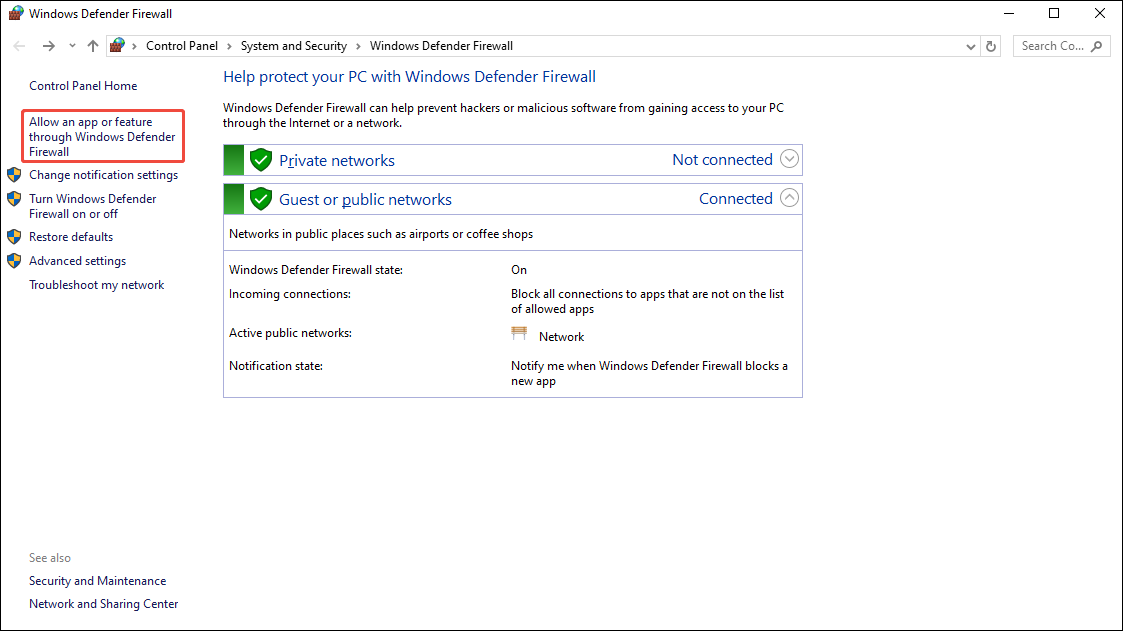
Task: Open Advanced settings
Action: pyautogui.click(x=77, y=261)
